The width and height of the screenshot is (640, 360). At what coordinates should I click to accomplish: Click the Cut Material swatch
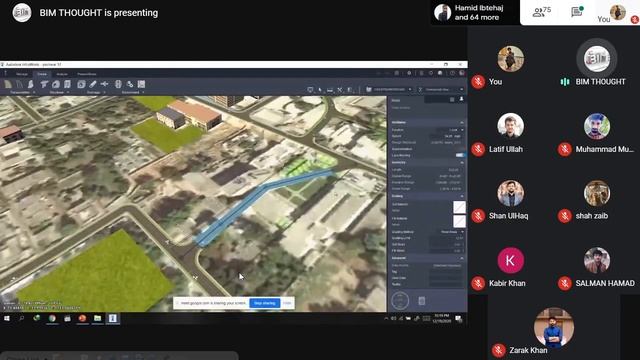click(x=459, y=207)
